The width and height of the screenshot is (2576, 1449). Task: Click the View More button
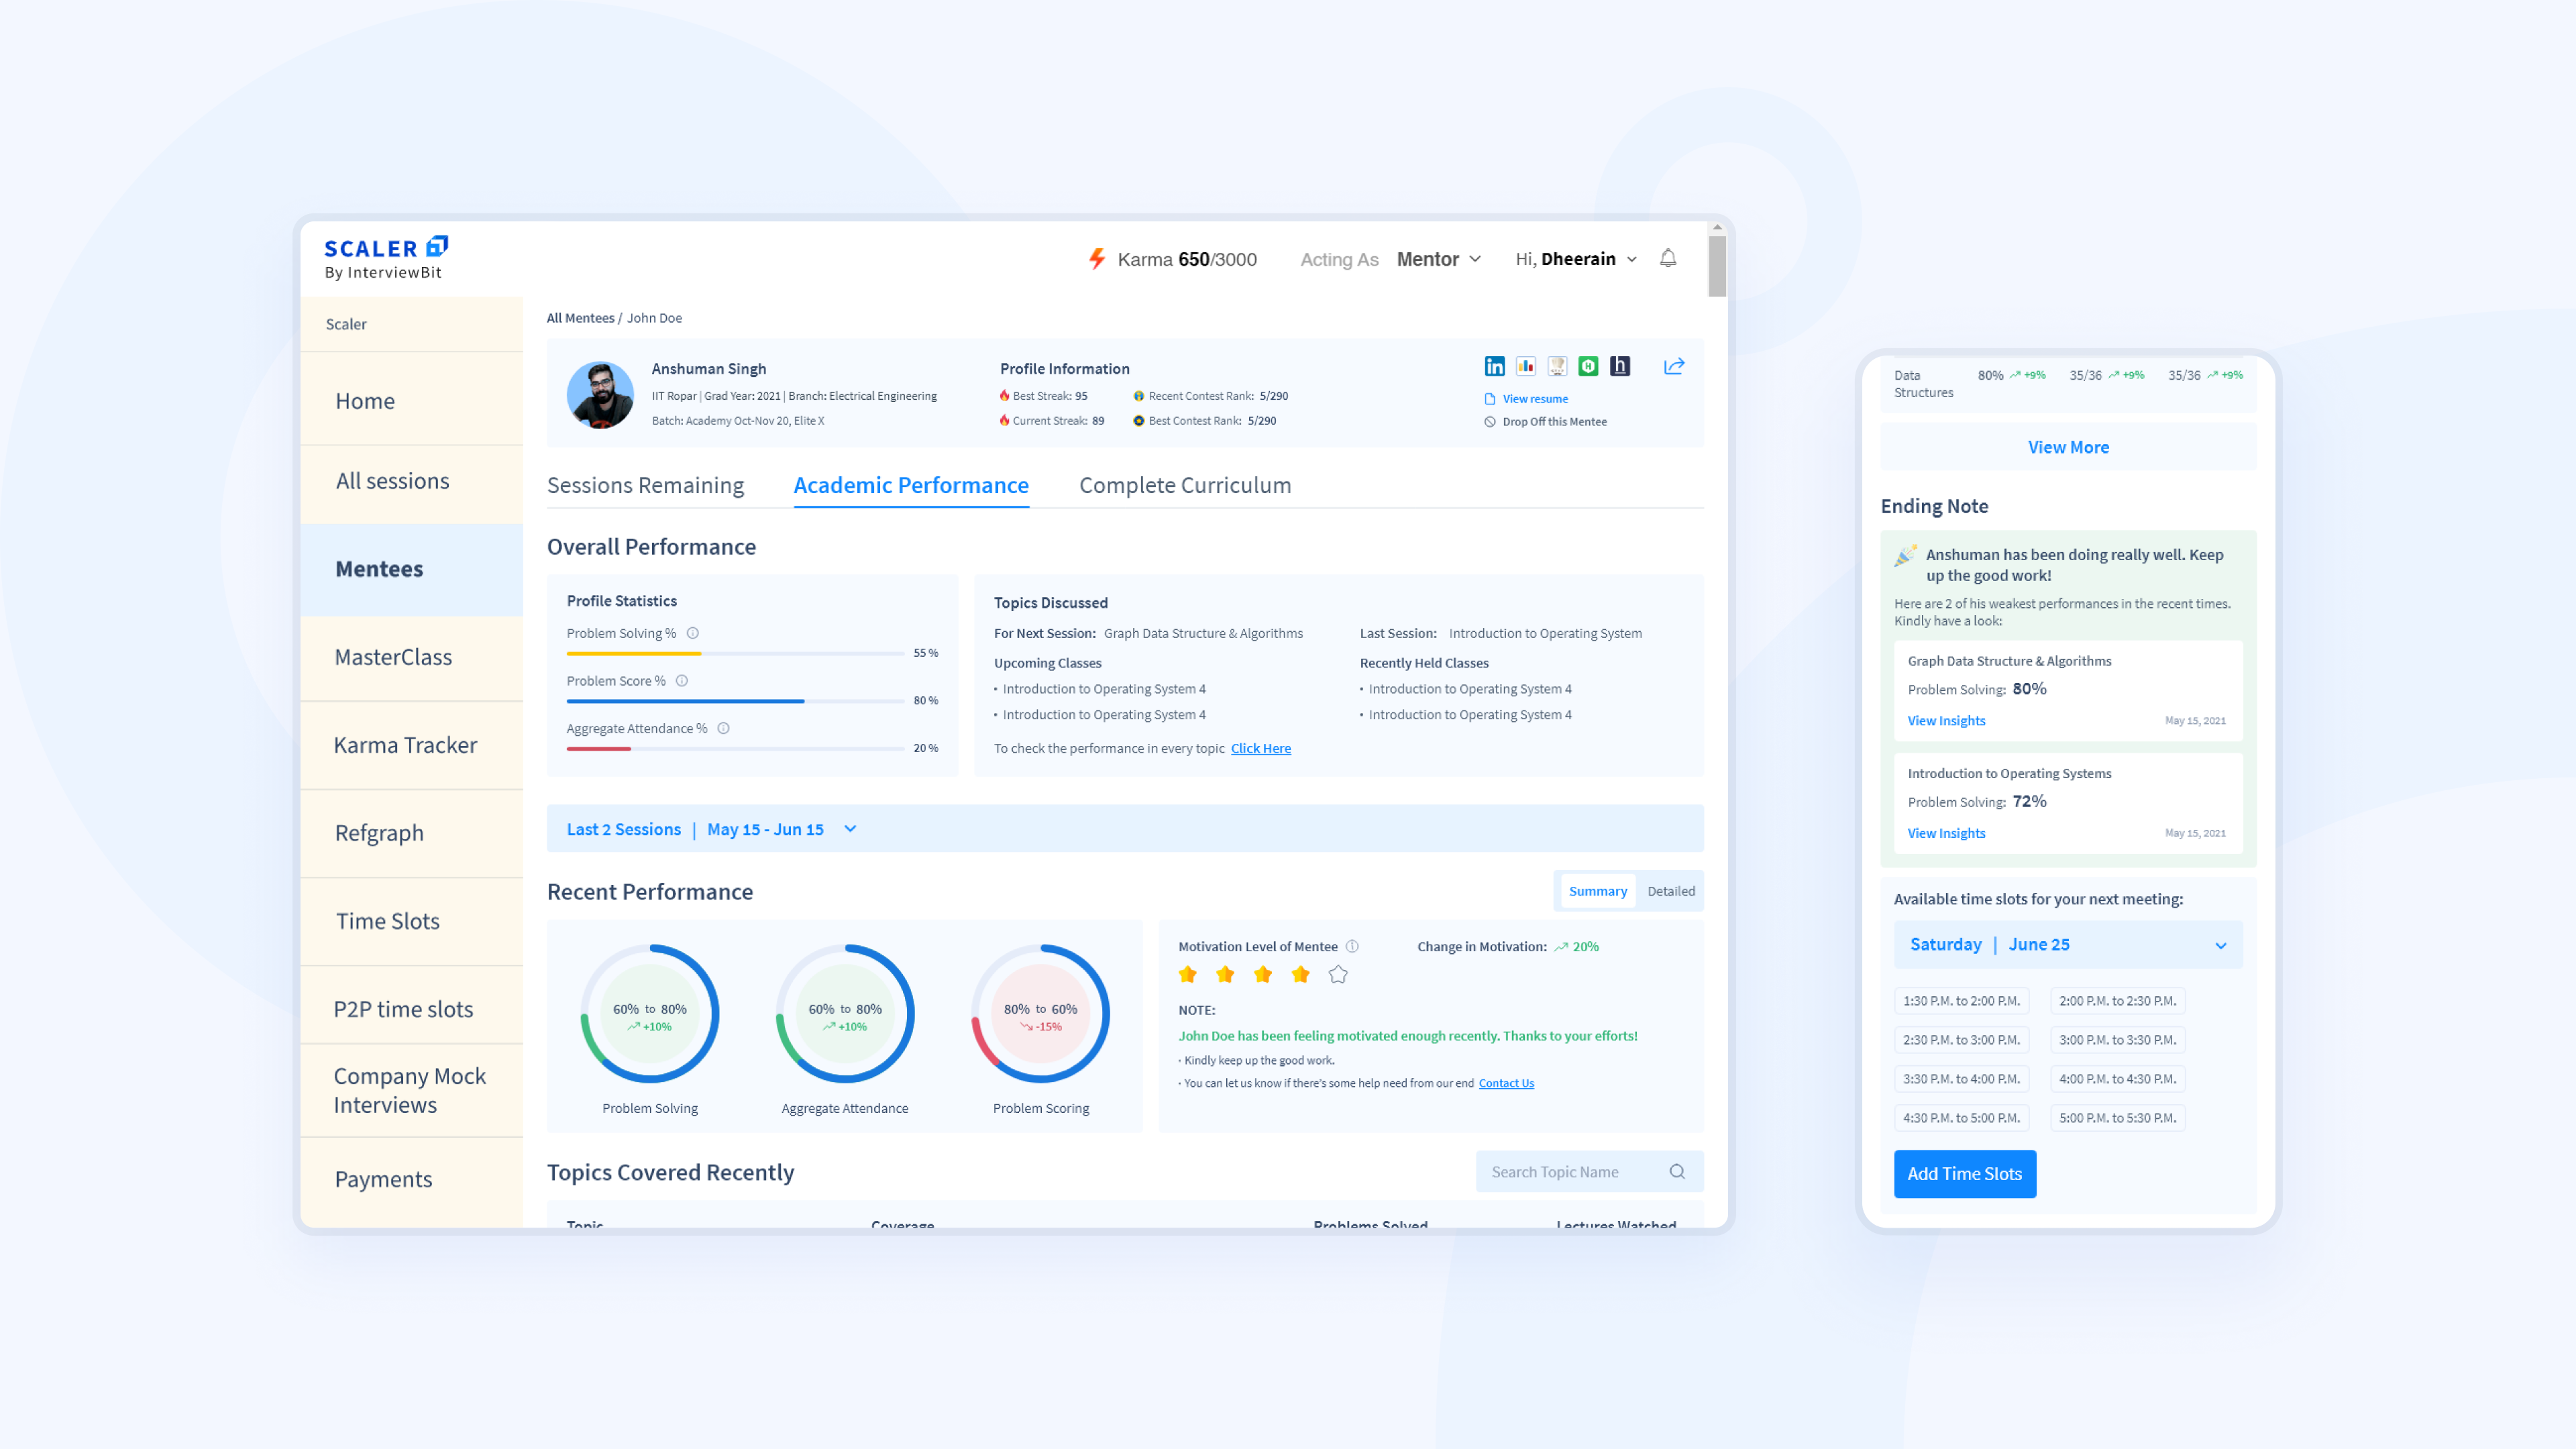click(x=2068, y=447)
